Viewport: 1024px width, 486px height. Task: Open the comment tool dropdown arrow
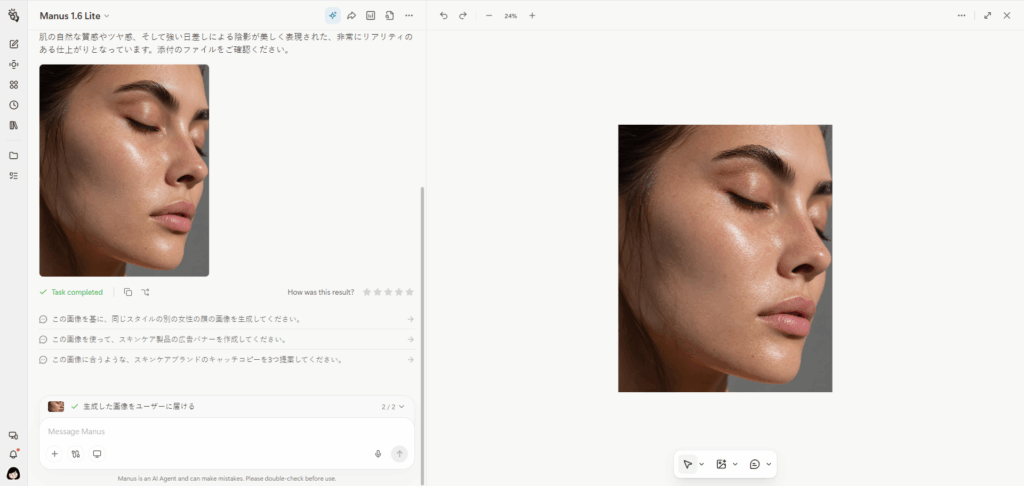[x=769, y=464]
